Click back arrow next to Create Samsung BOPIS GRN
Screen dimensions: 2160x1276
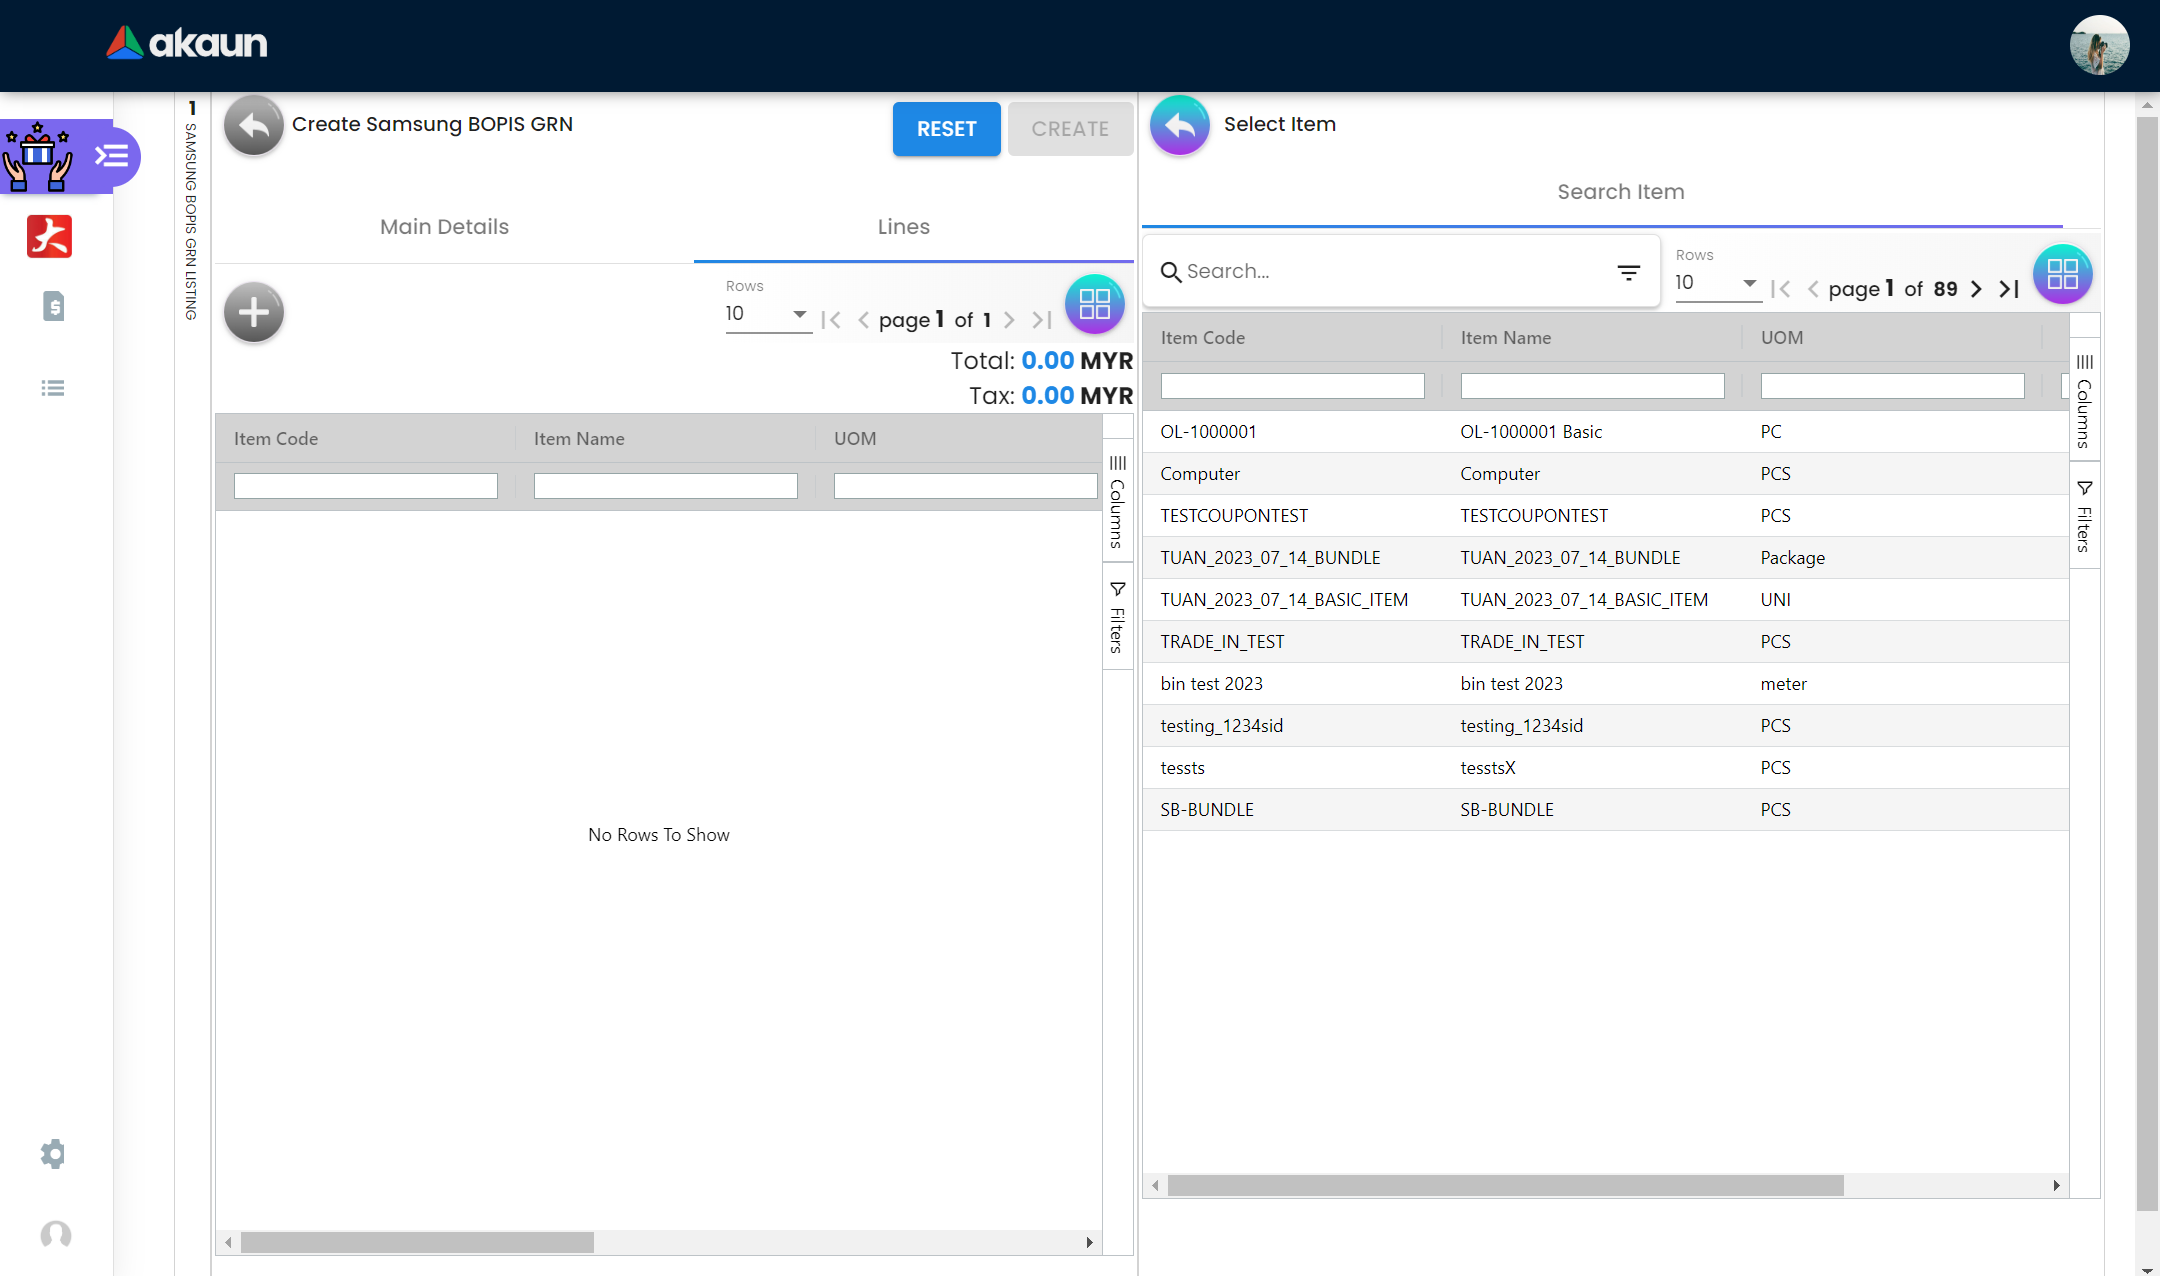(x=254, y=125)
